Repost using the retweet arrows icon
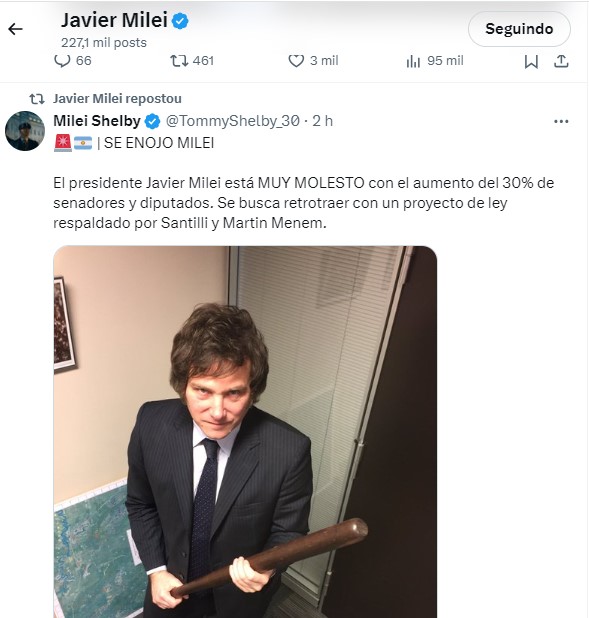 click(179, 61)
